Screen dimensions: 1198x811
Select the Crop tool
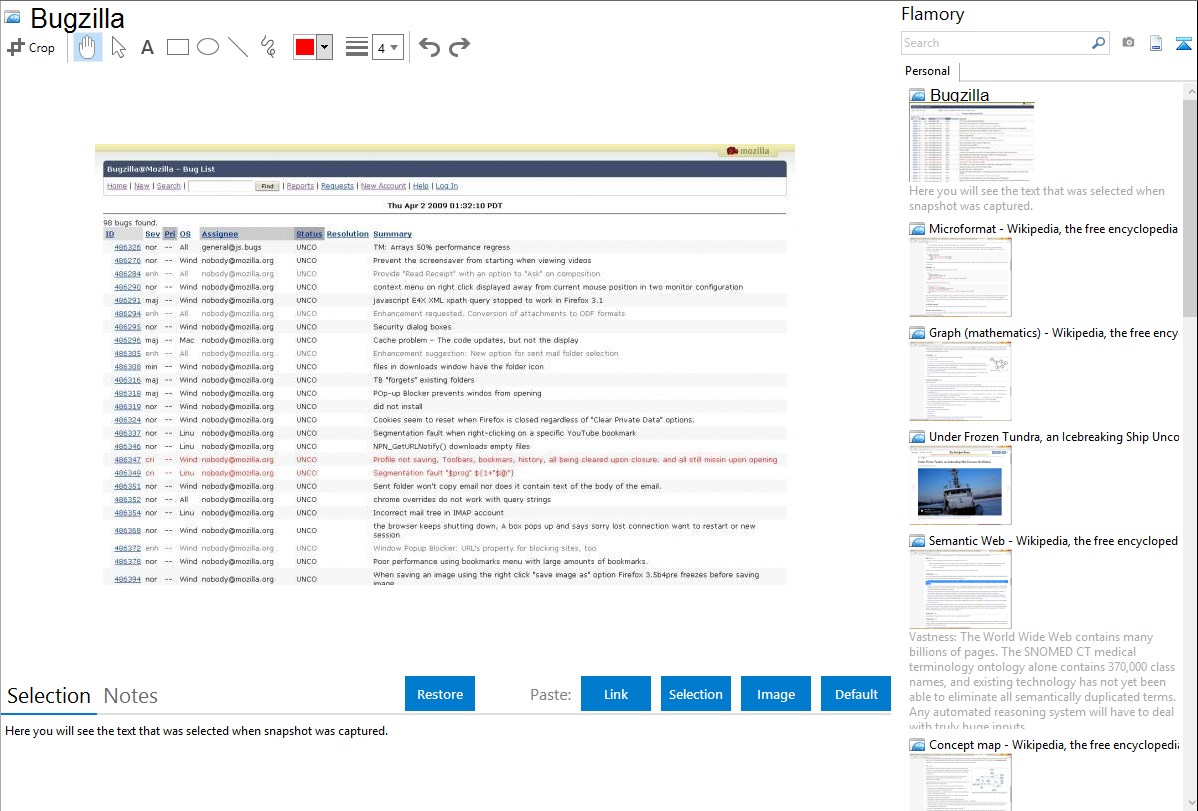[x=31, y=47]
